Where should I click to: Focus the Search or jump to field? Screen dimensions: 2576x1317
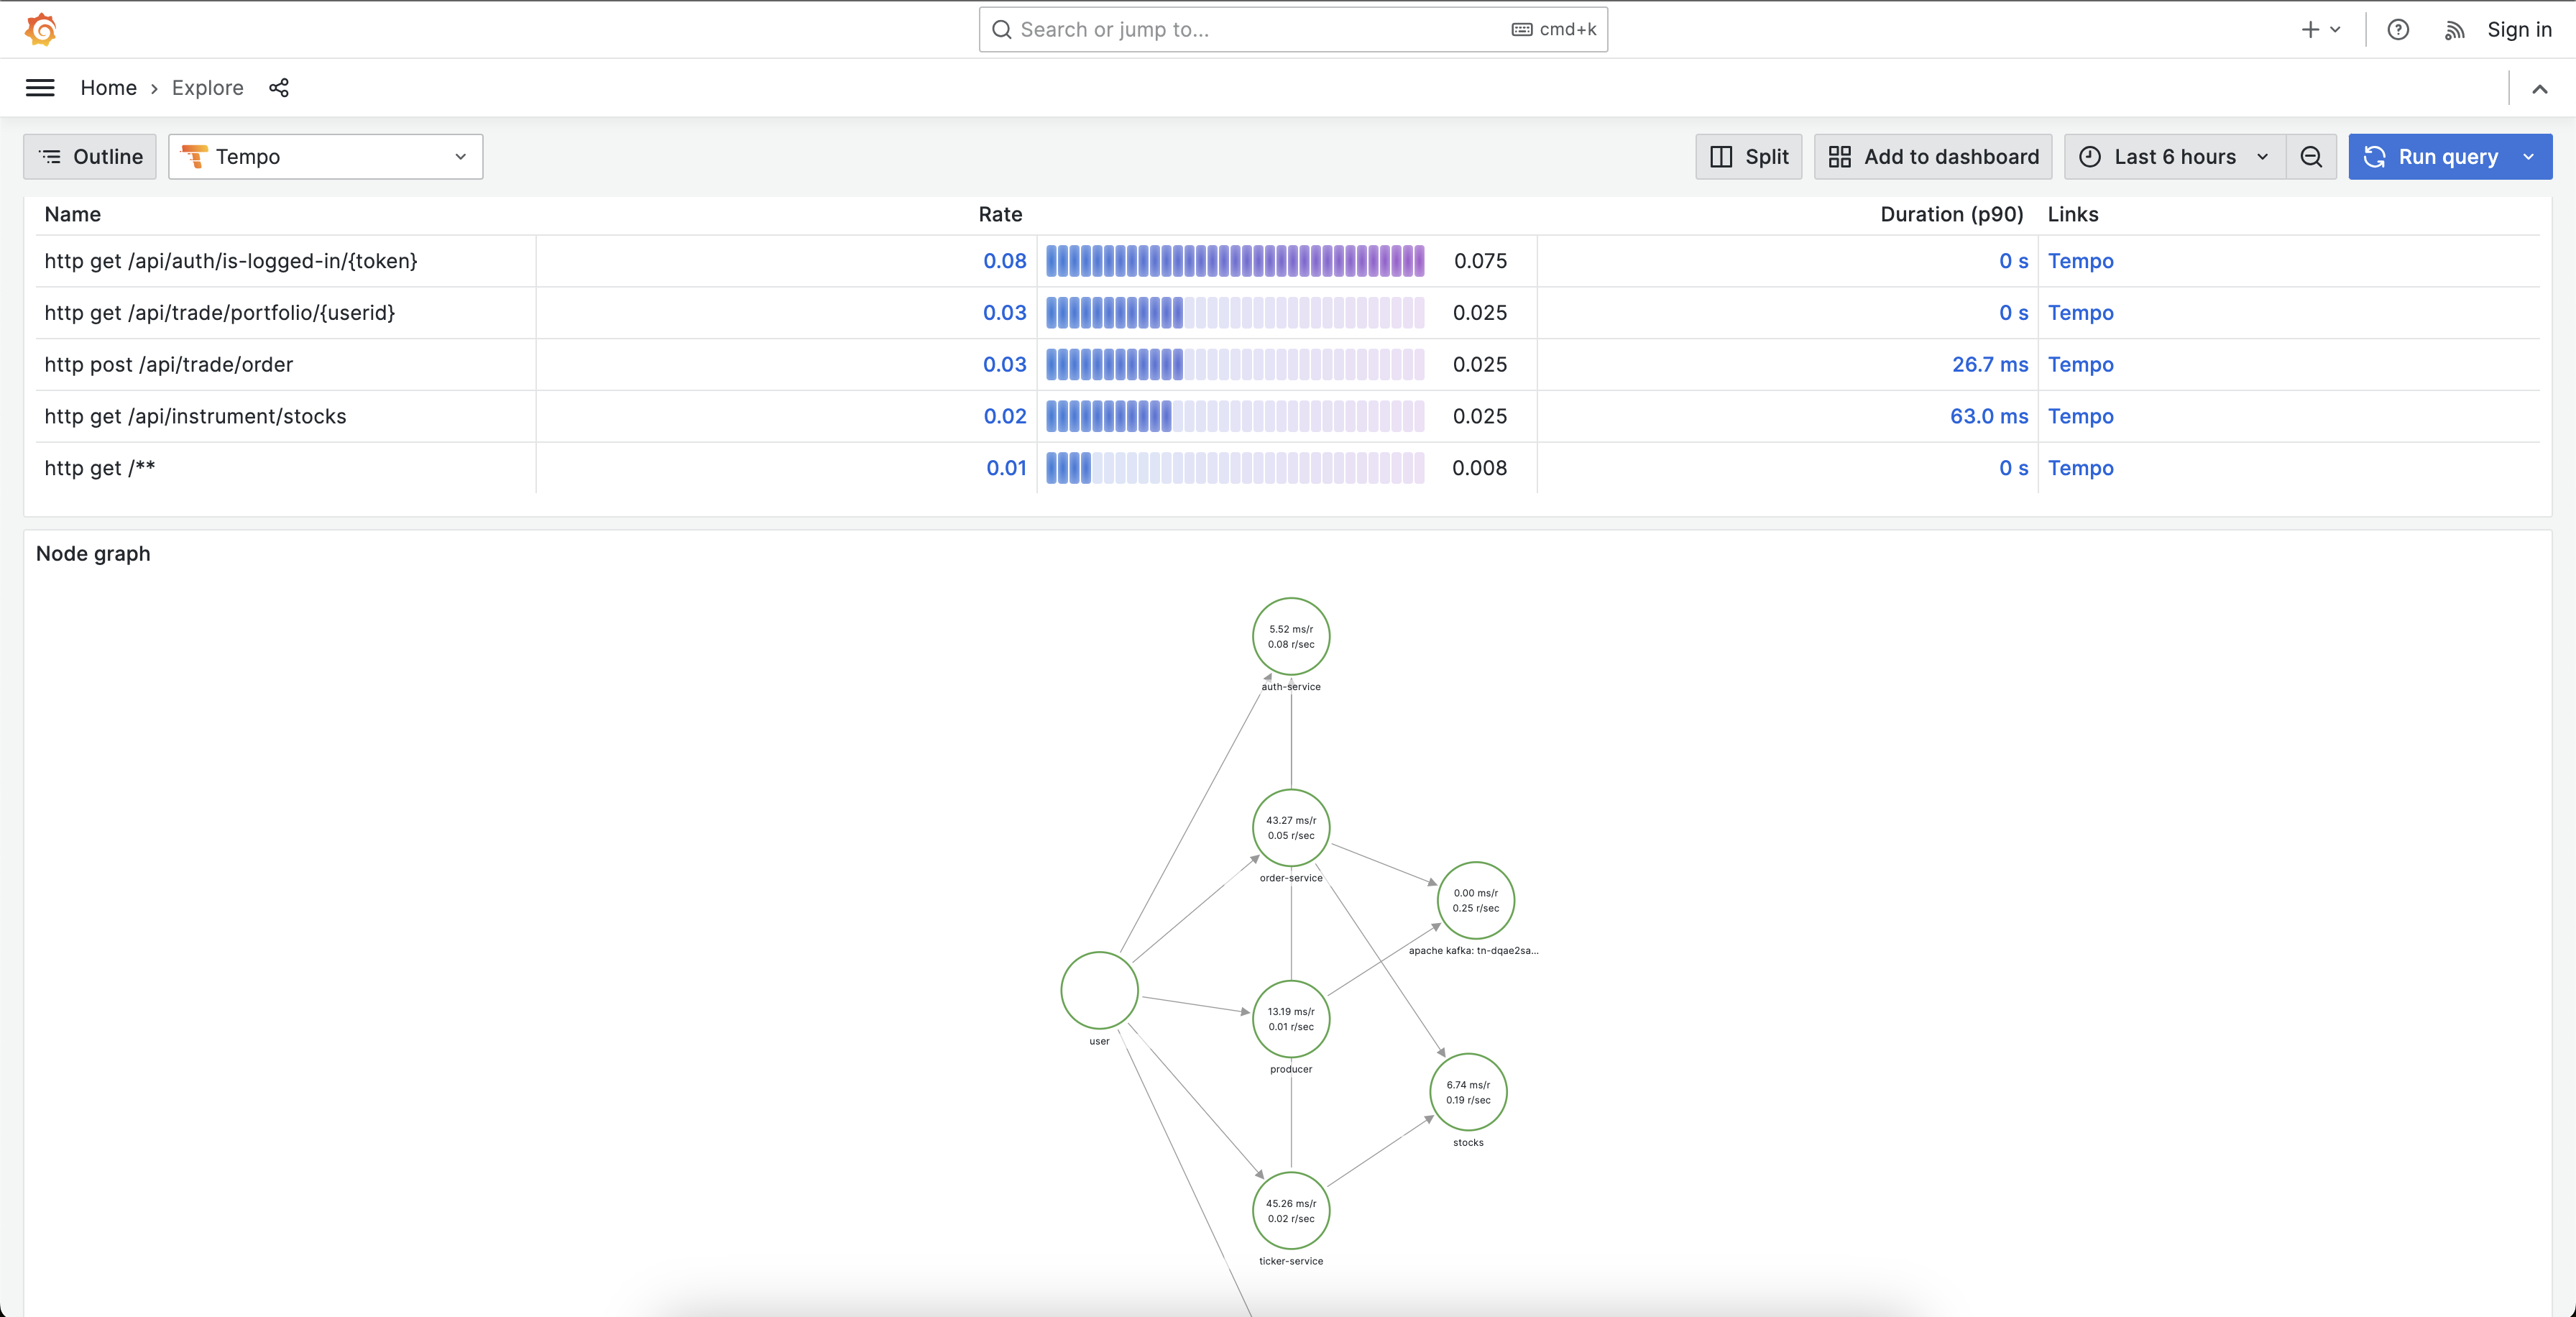coord(1260,30)
